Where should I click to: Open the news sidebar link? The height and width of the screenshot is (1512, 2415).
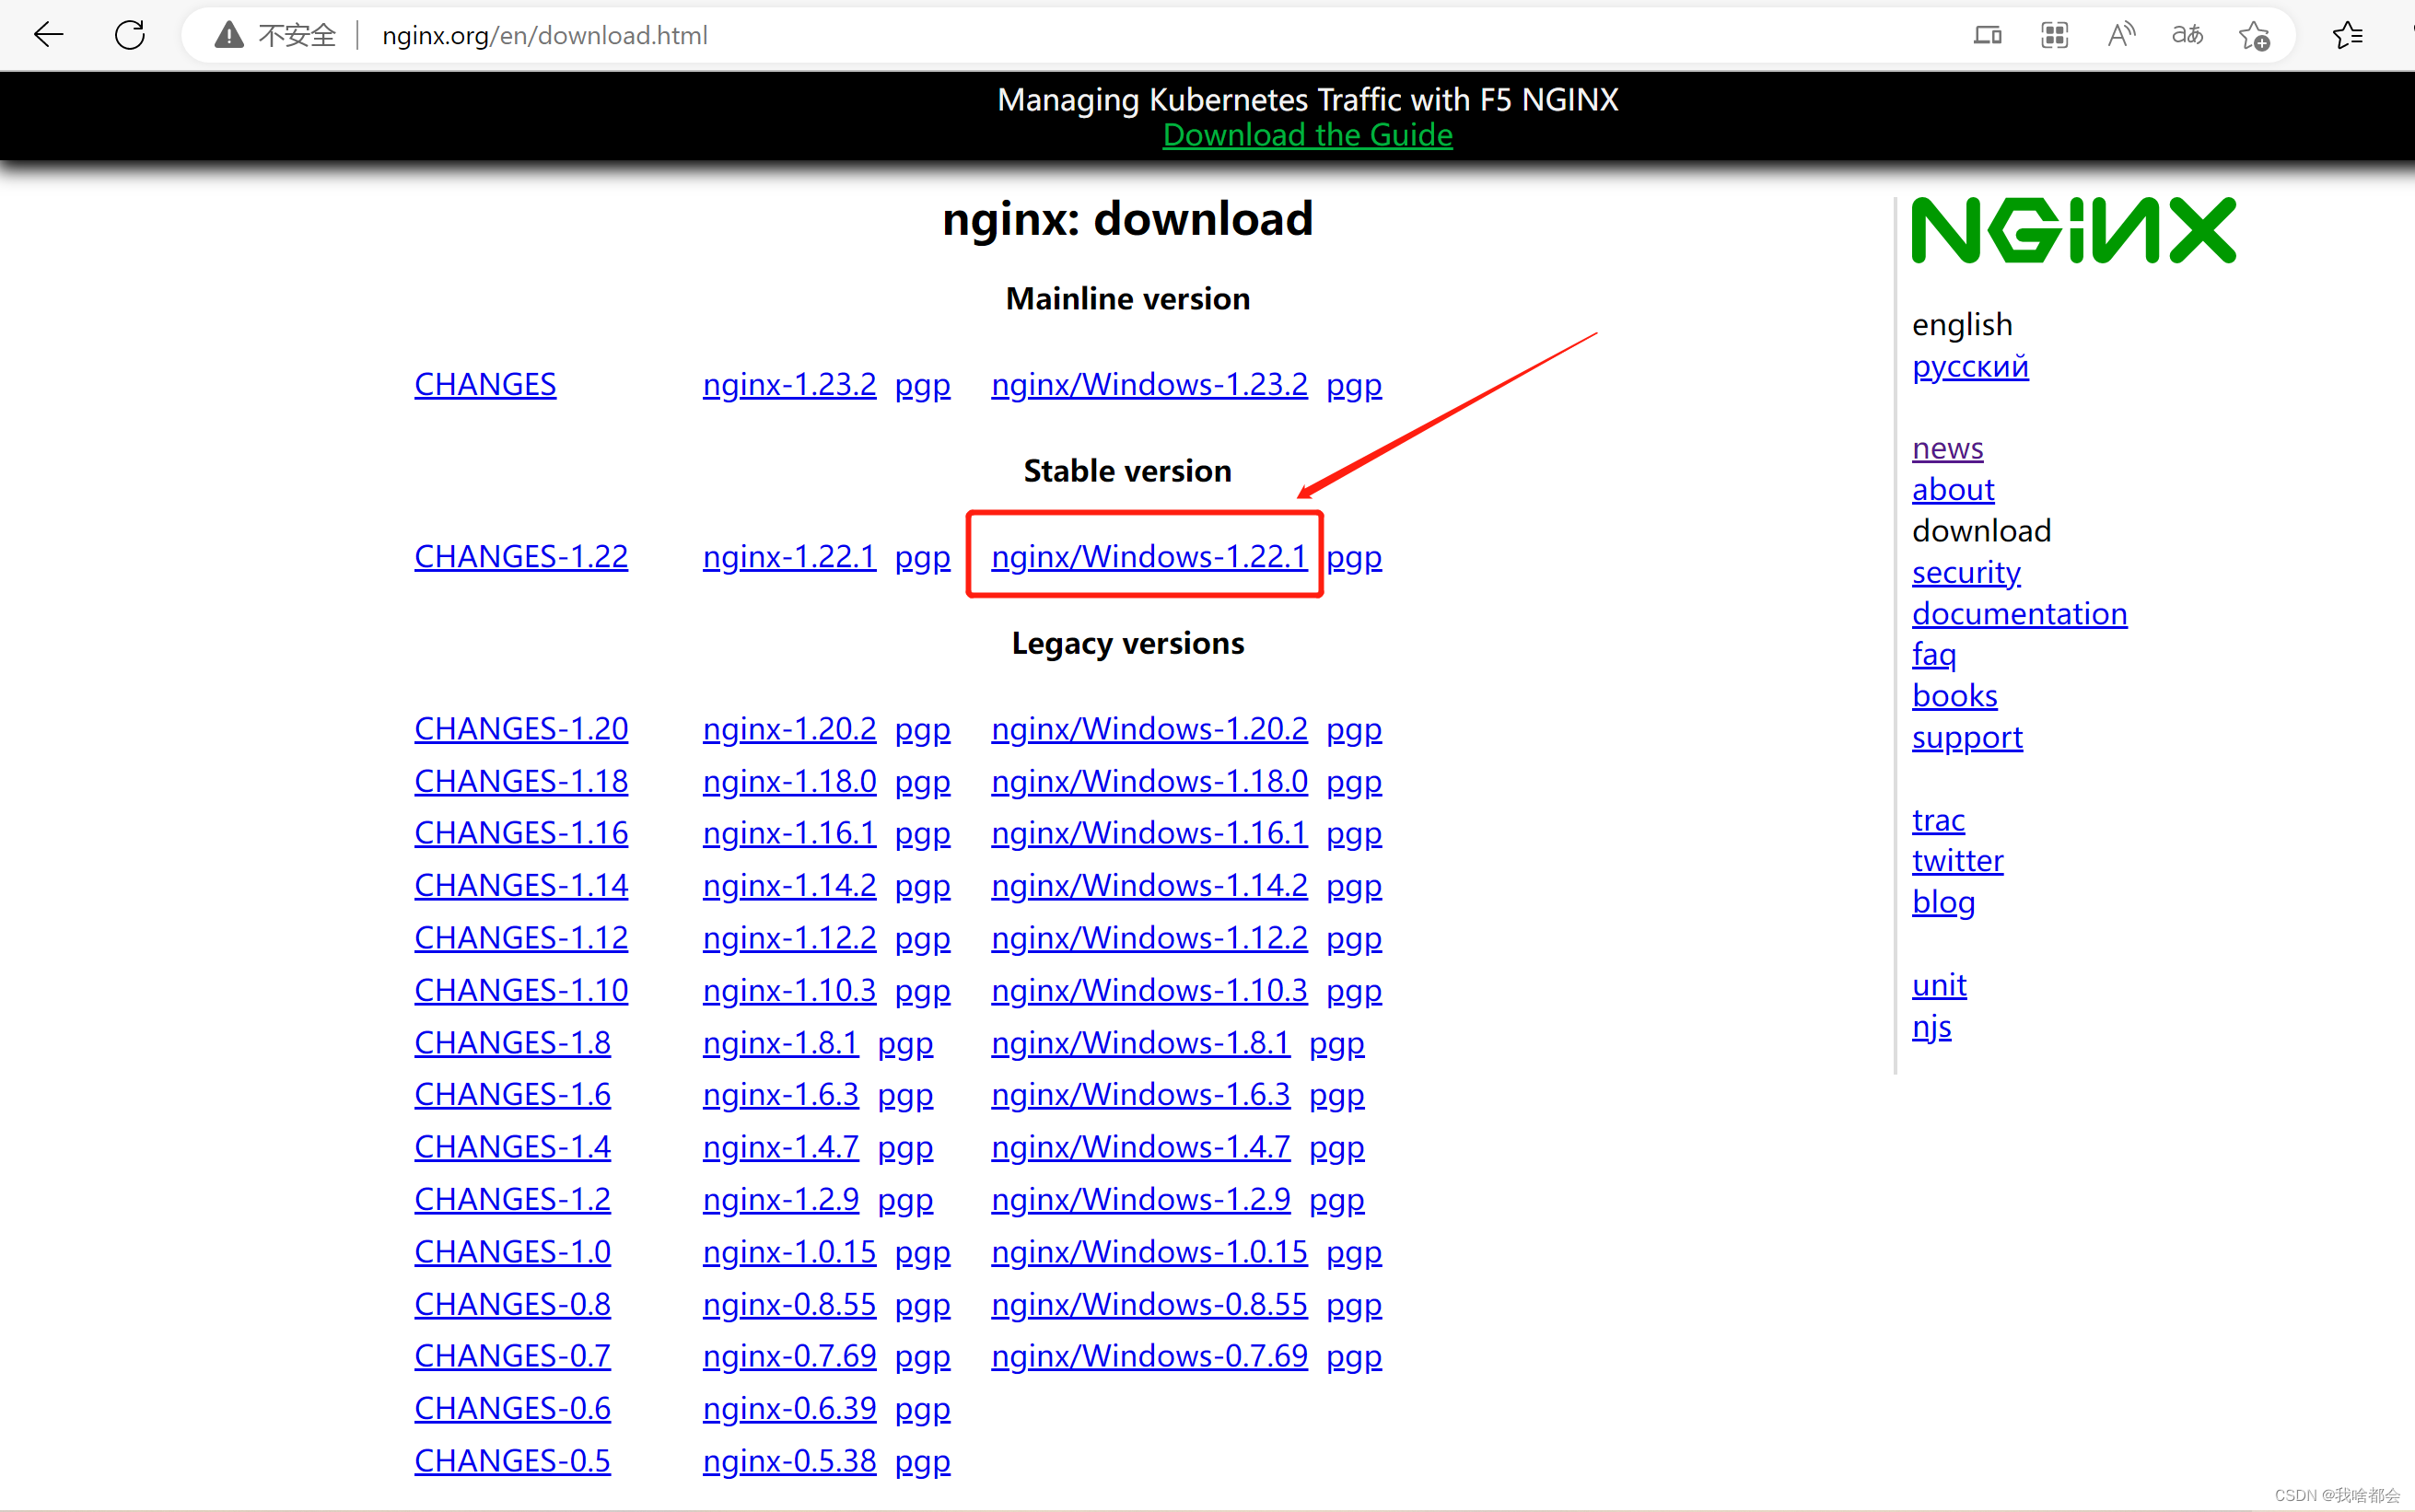(x=1947, y=448)
